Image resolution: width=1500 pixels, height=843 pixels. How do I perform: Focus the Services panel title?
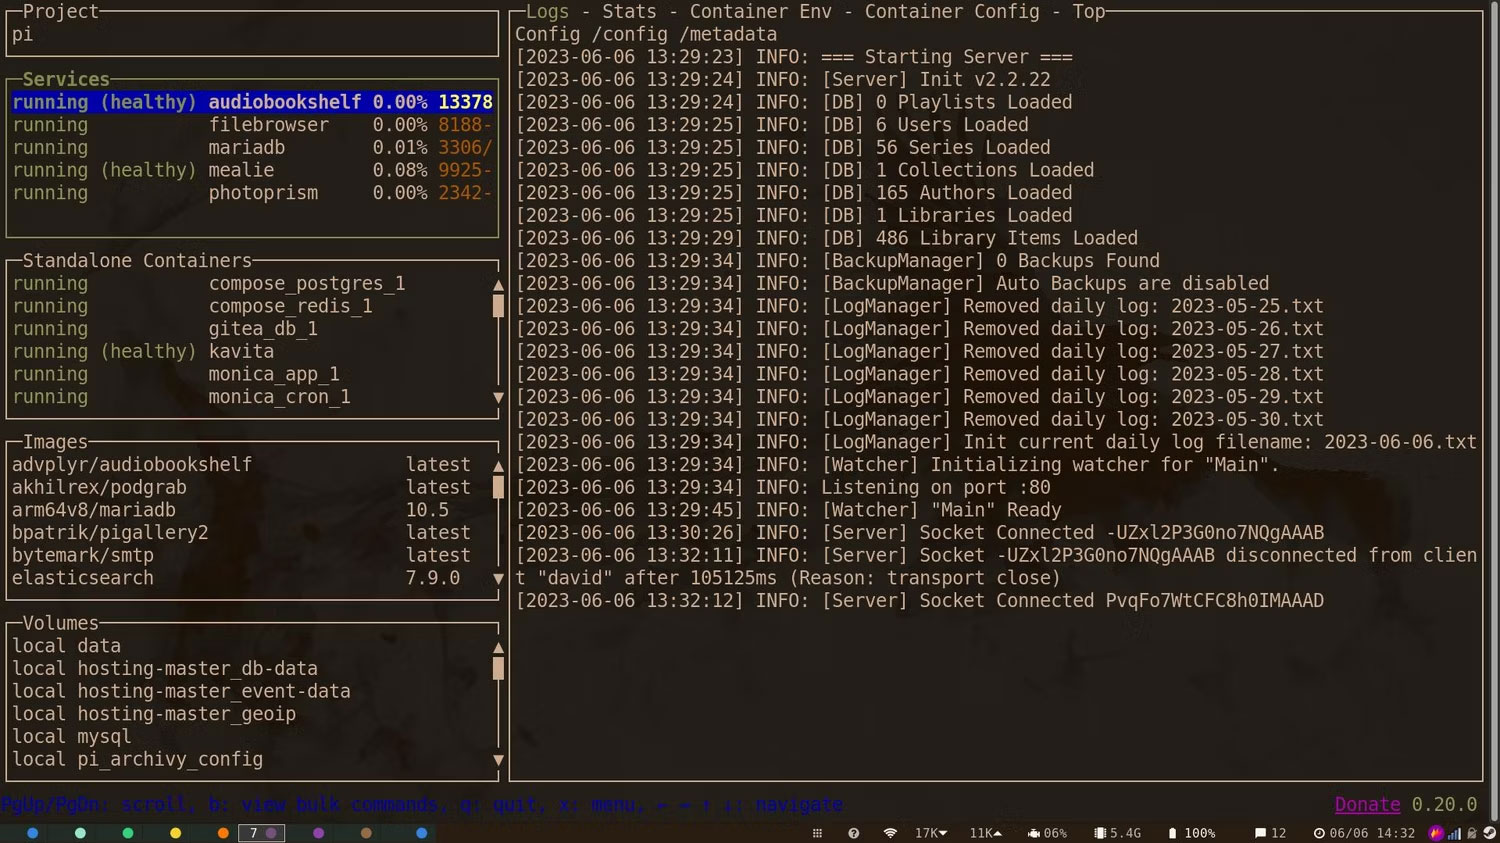66,79
